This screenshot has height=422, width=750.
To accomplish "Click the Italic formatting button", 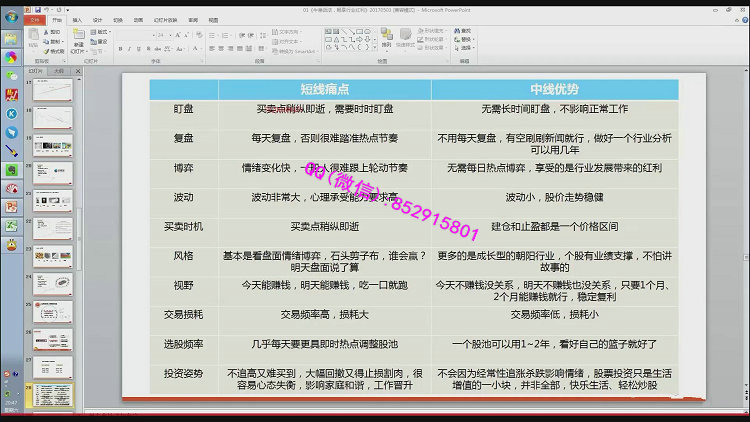I will (129, 48).
